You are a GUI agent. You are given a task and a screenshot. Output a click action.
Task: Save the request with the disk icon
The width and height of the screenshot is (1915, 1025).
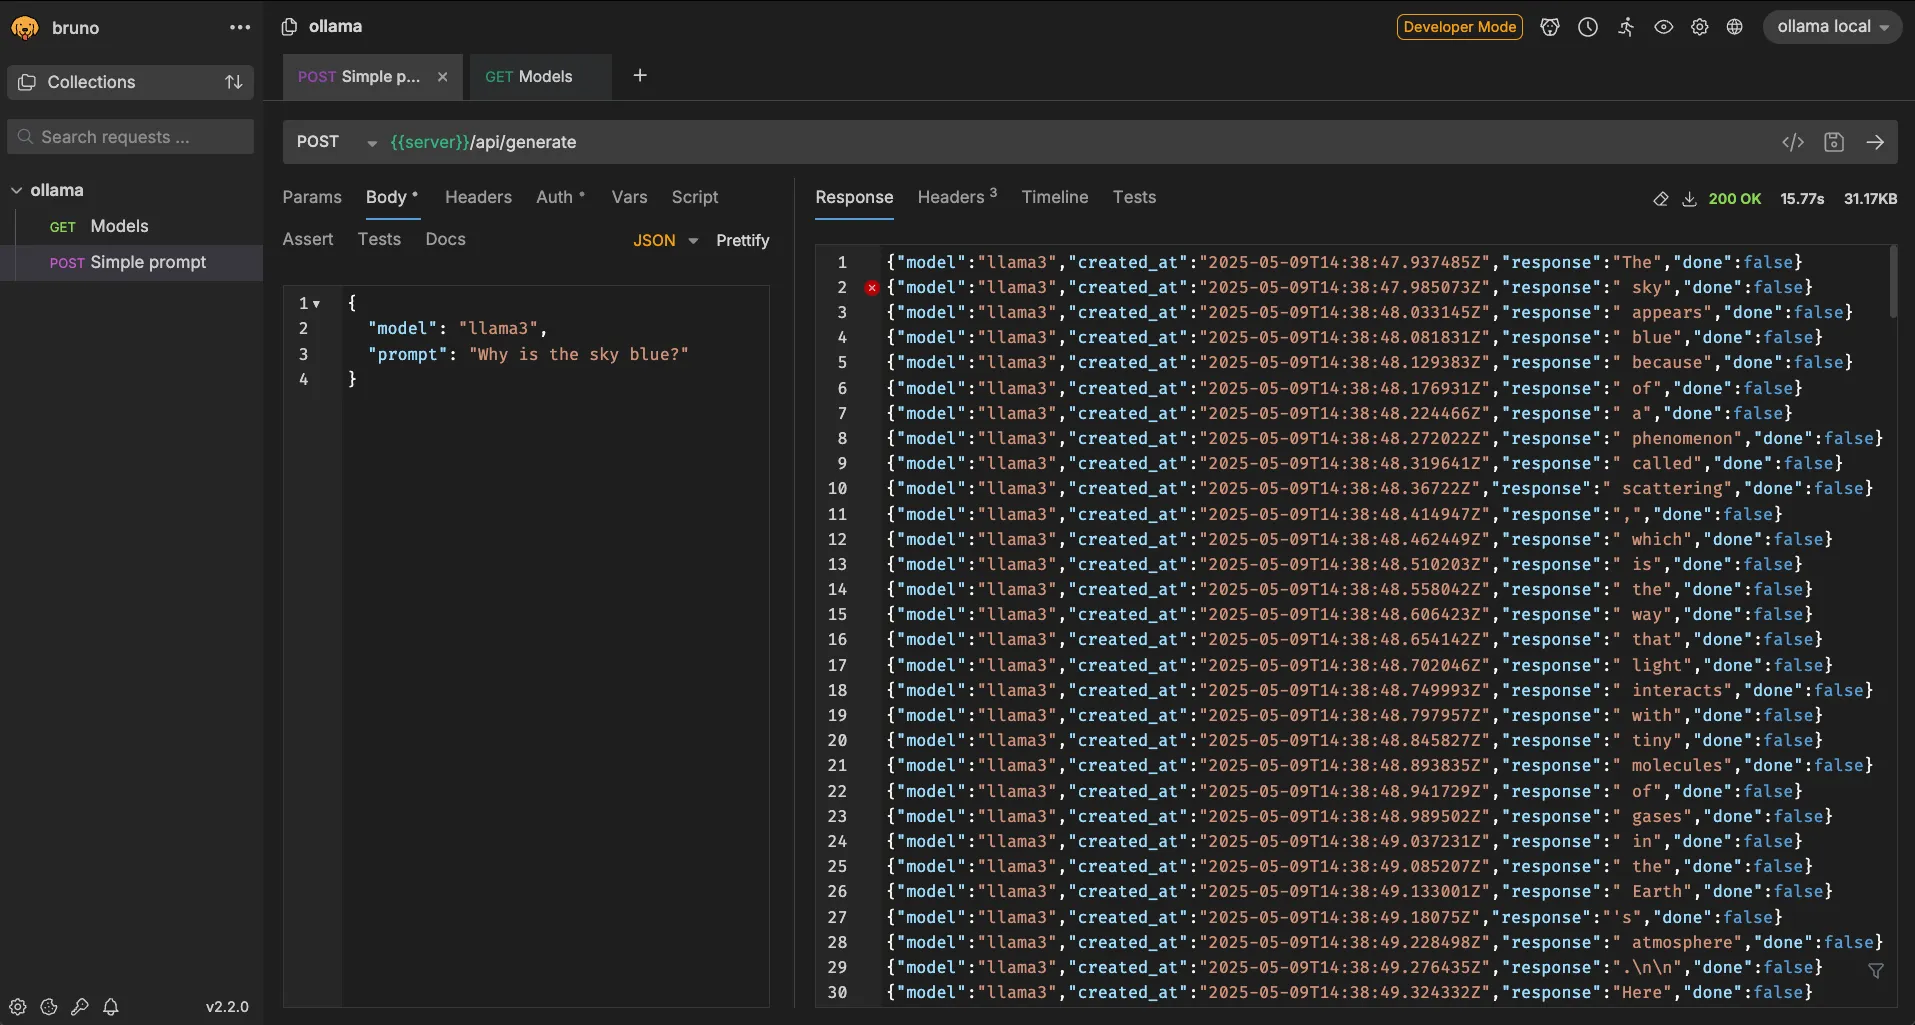pos(1834,142)
